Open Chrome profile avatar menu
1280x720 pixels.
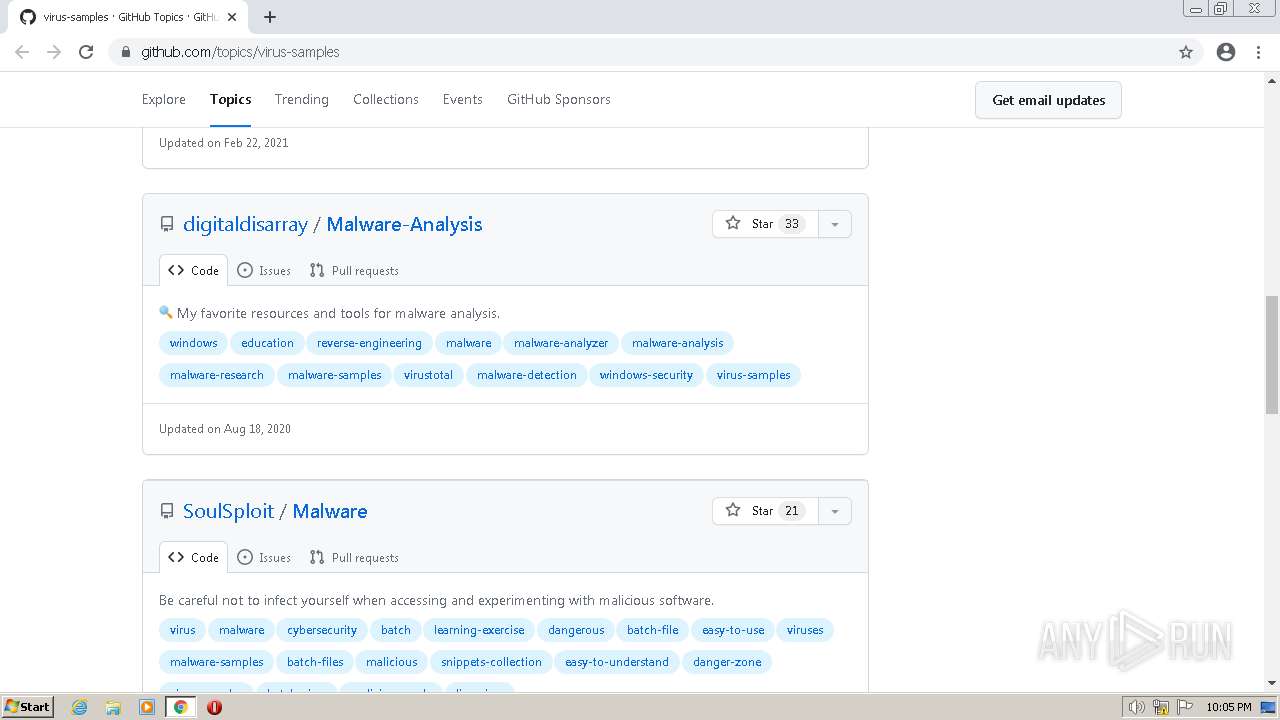(x=1226, y=52)
